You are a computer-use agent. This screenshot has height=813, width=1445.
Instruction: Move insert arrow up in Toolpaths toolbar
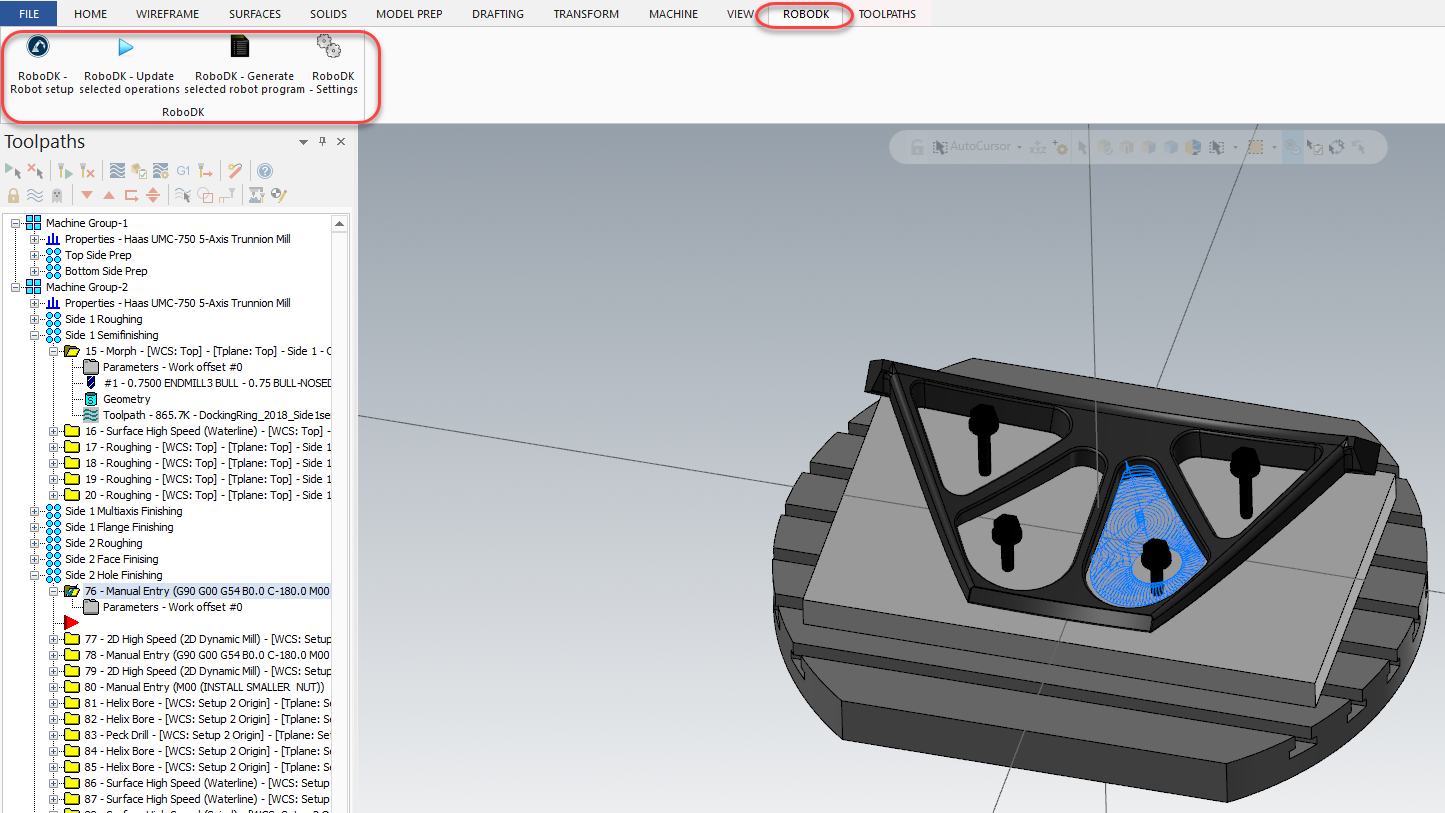pos(109,195)
